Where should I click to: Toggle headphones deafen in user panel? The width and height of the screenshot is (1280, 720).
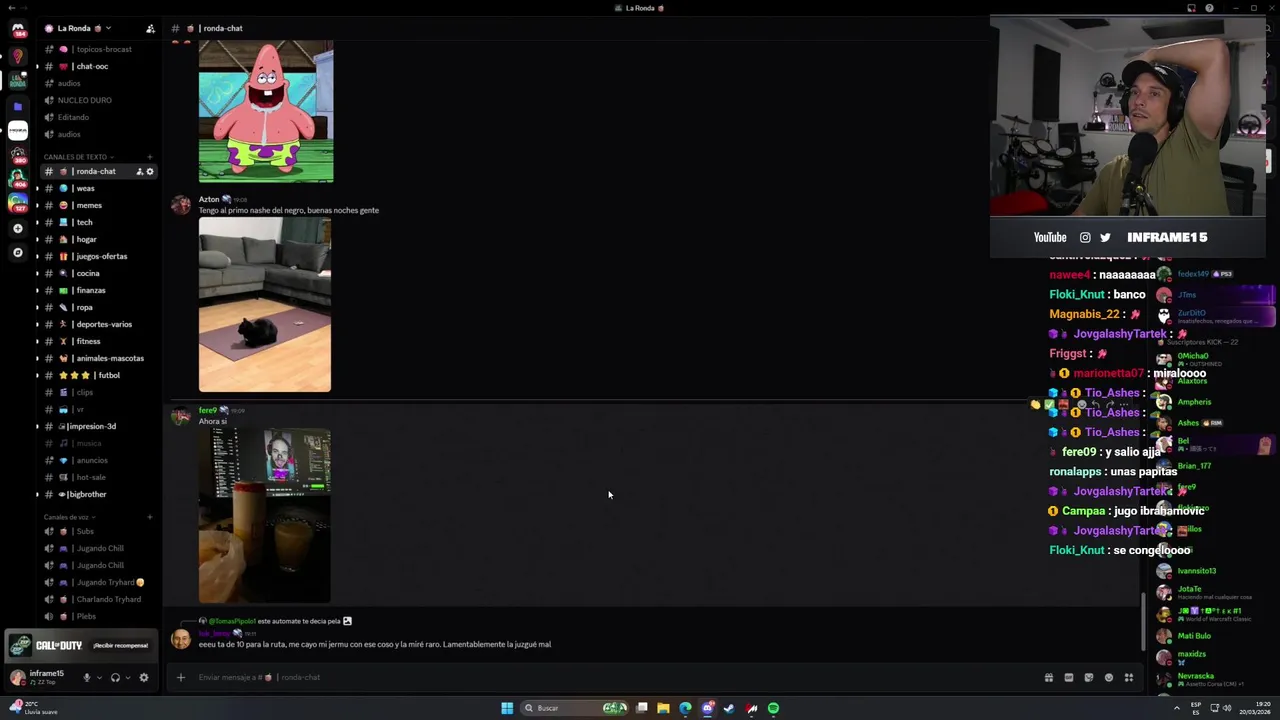coord(115,678)
